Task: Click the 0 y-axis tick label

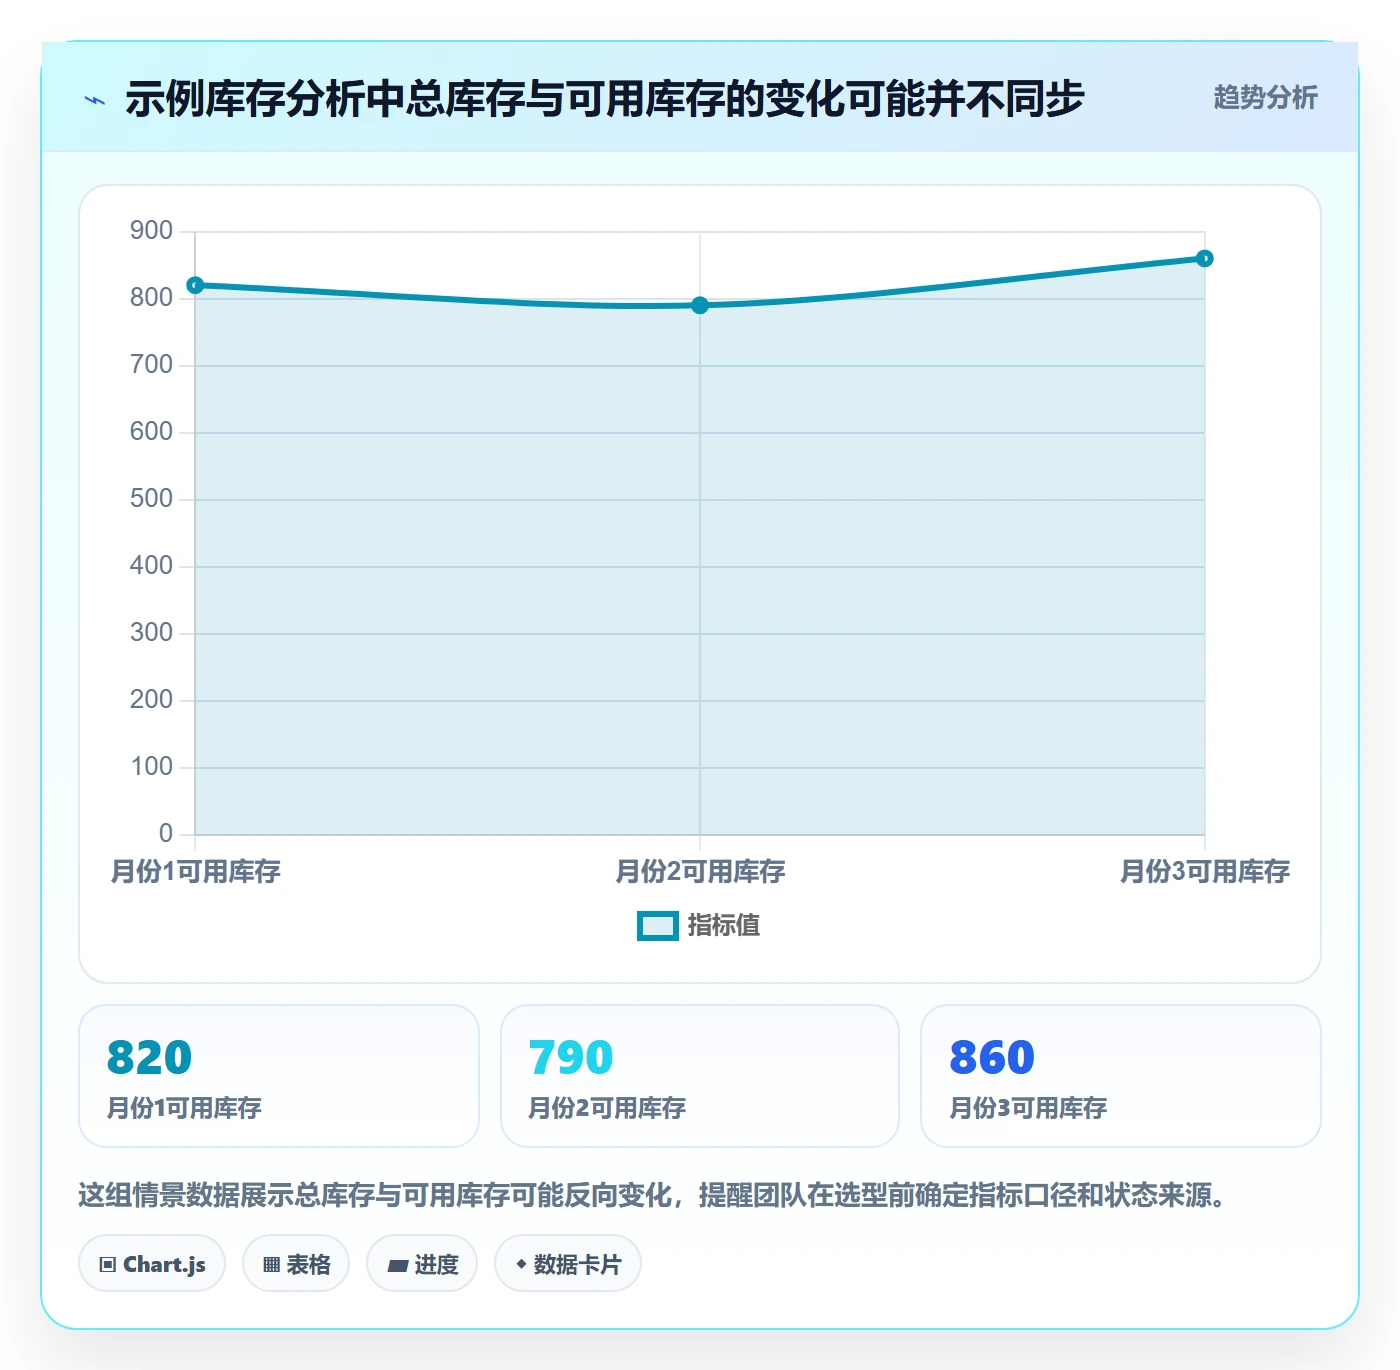Action: (x=166, y=834)
